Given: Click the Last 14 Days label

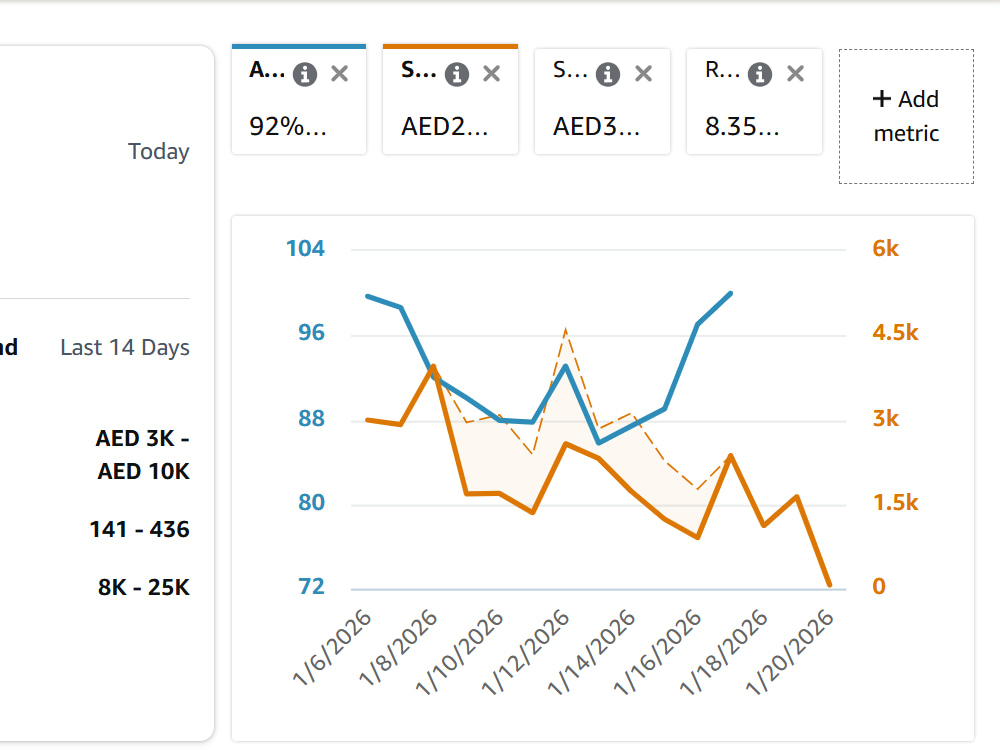Looking at the screenshot, I should coord(125,348).
